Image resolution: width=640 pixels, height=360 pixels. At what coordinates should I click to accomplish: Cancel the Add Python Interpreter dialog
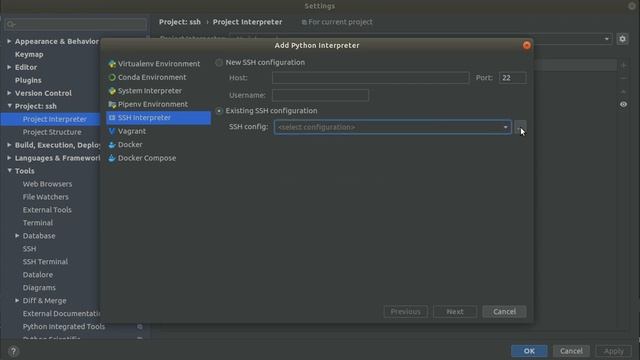(x=504, y=312)
